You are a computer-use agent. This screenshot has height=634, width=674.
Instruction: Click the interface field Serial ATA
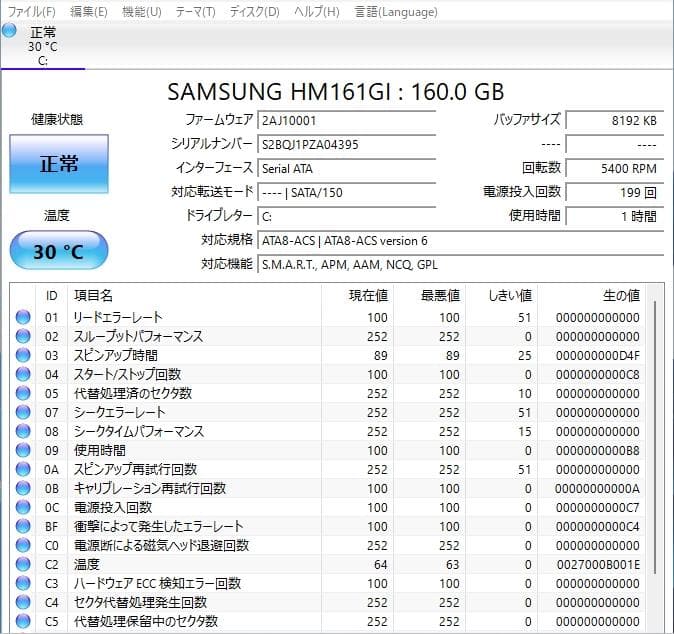346,168
